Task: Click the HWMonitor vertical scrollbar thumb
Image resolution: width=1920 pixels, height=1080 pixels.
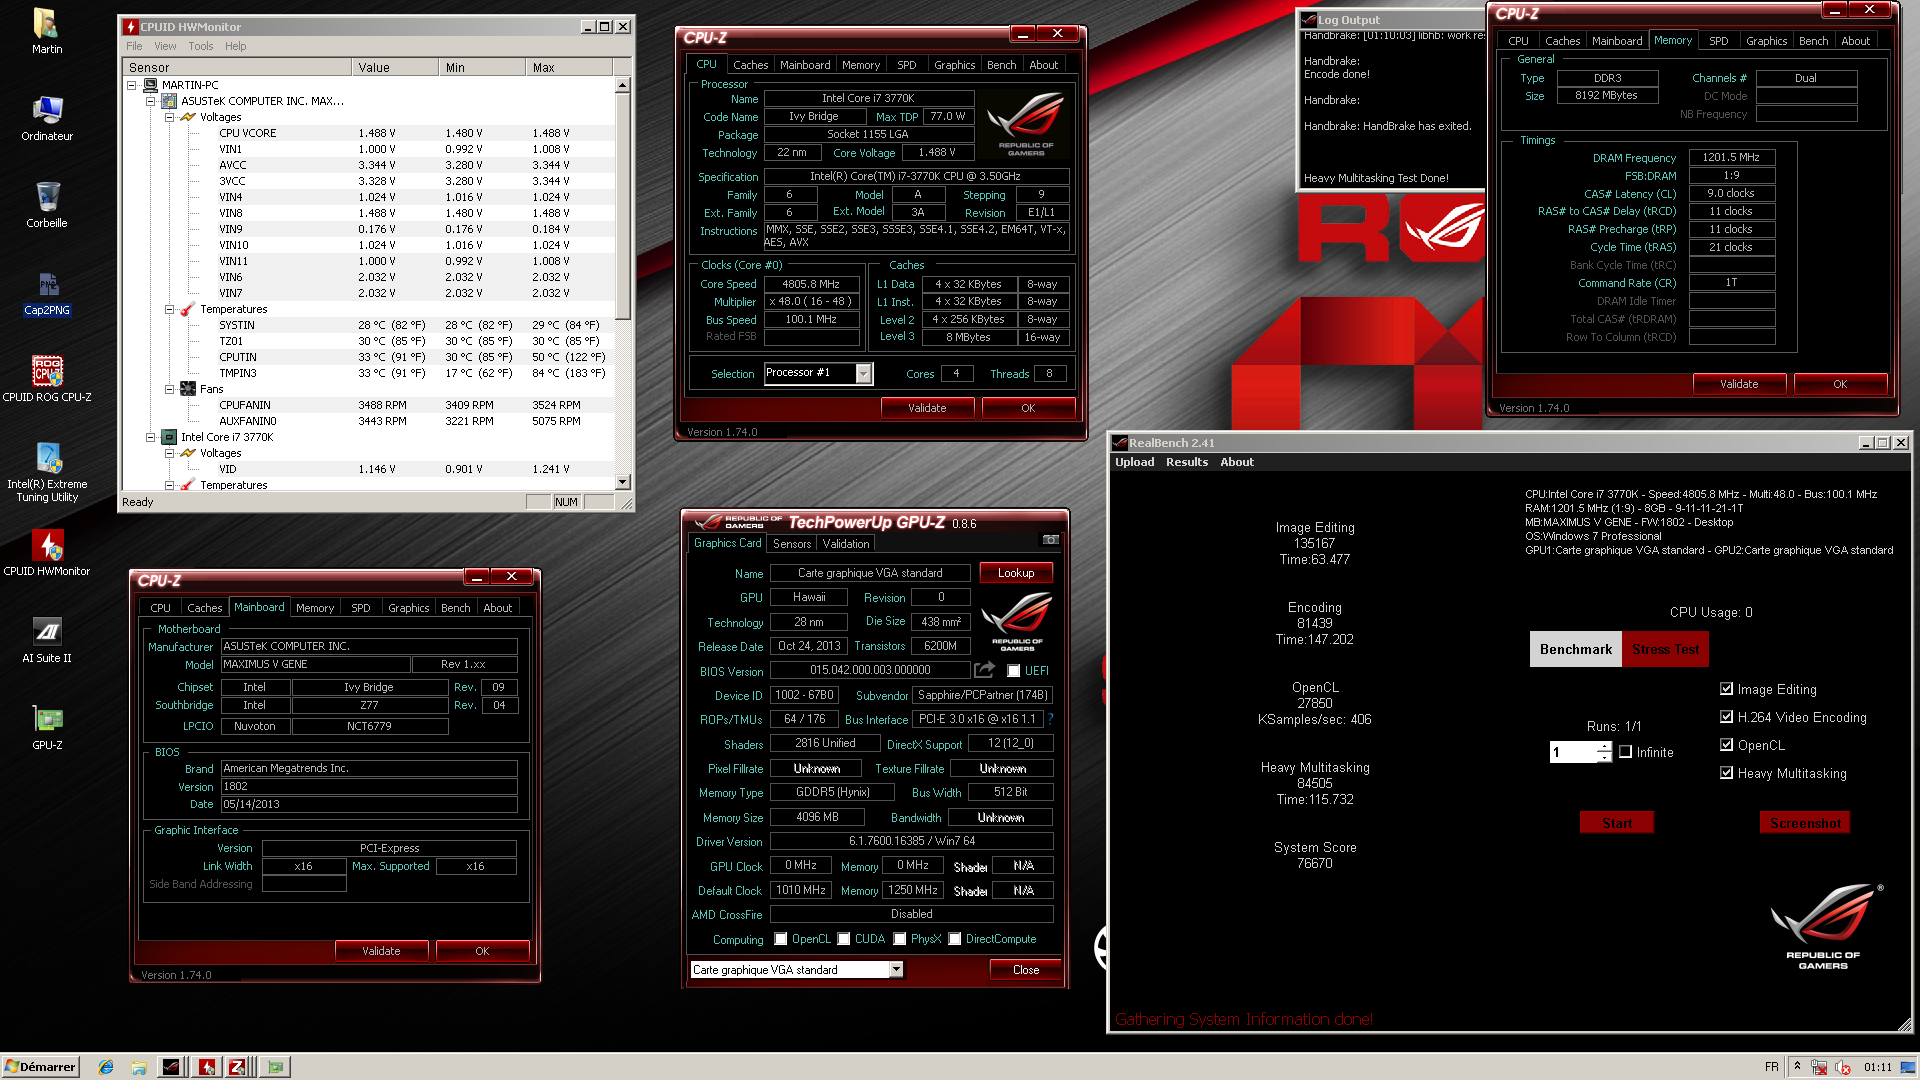Action: [x=622, y=205]
